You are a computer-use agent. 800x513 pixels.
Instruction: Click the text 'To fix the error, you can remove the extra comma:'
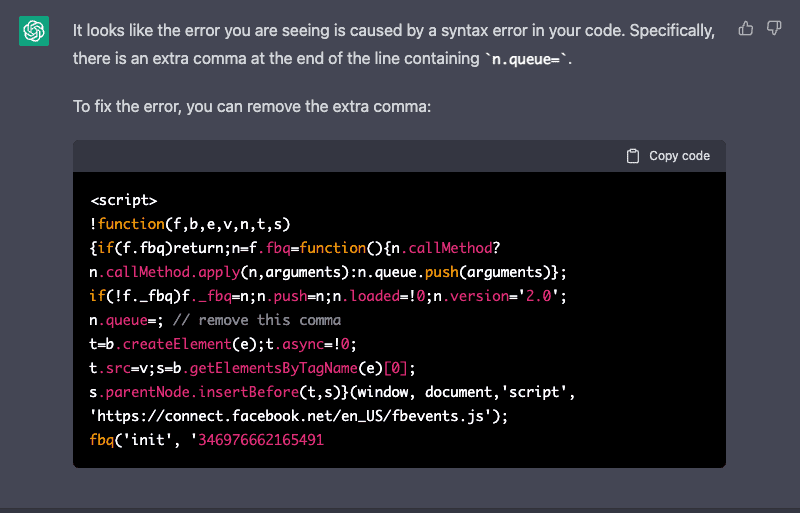[252, 107]
